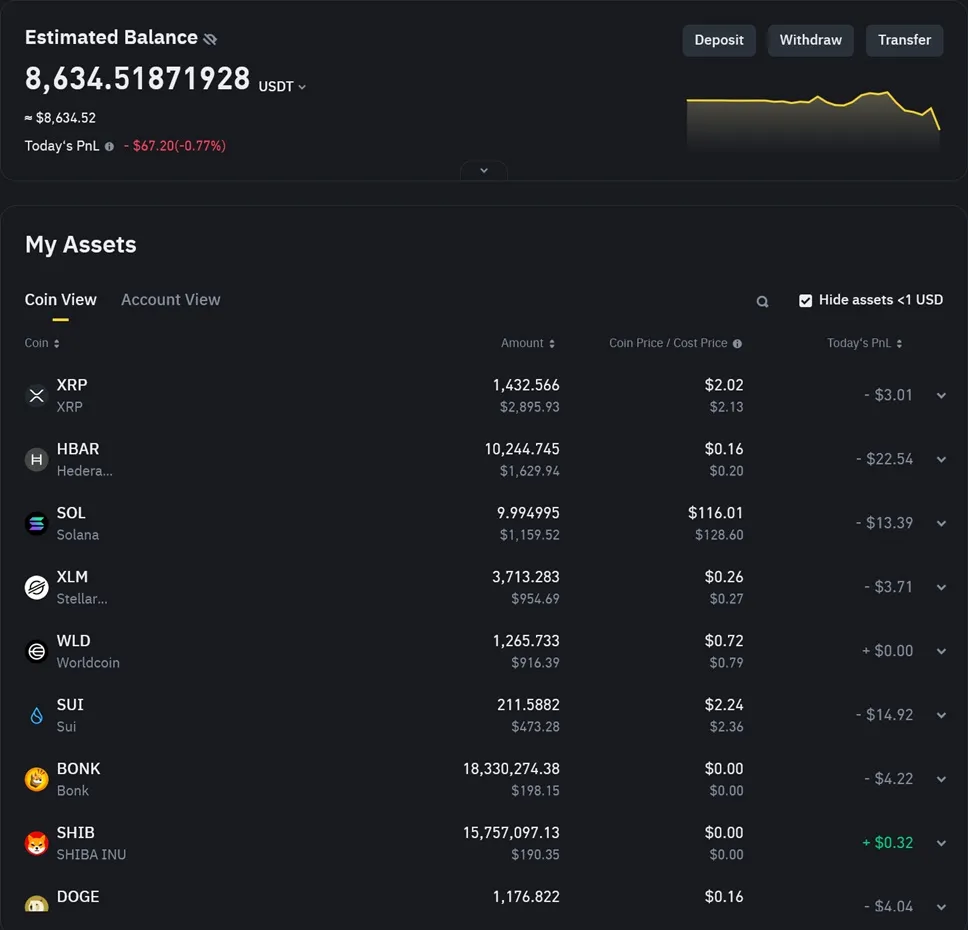Screen dimensions: 968x930
Task: Open the USDT currency dropdown
Action: tap(282, 86)
